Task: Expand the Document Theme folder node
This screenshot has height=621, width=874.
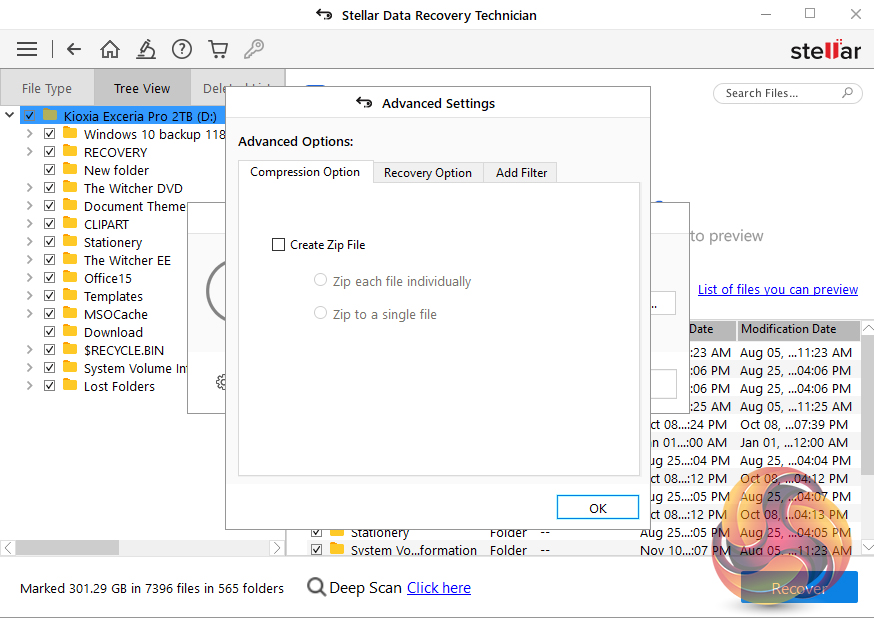Action: [30, 206]
